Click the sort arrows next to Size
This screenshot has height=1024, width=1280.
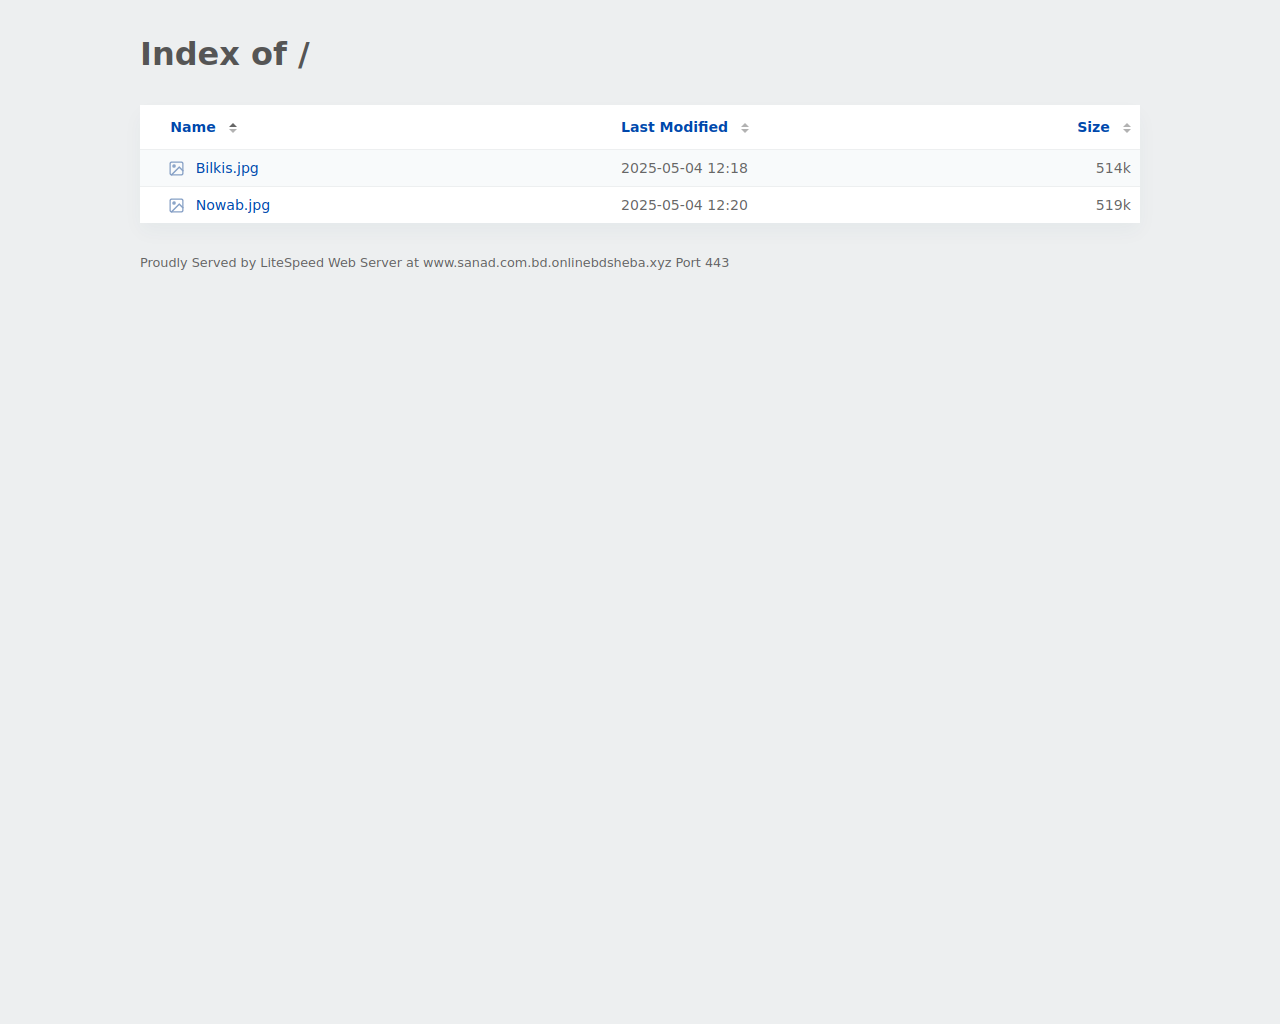pyautogui.click(x=1127, y=127)
